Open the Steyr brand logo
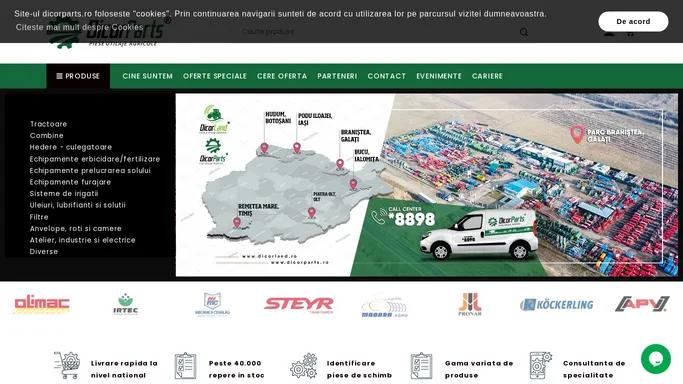This screenshot has width=683, height=384. pos(299,304)
